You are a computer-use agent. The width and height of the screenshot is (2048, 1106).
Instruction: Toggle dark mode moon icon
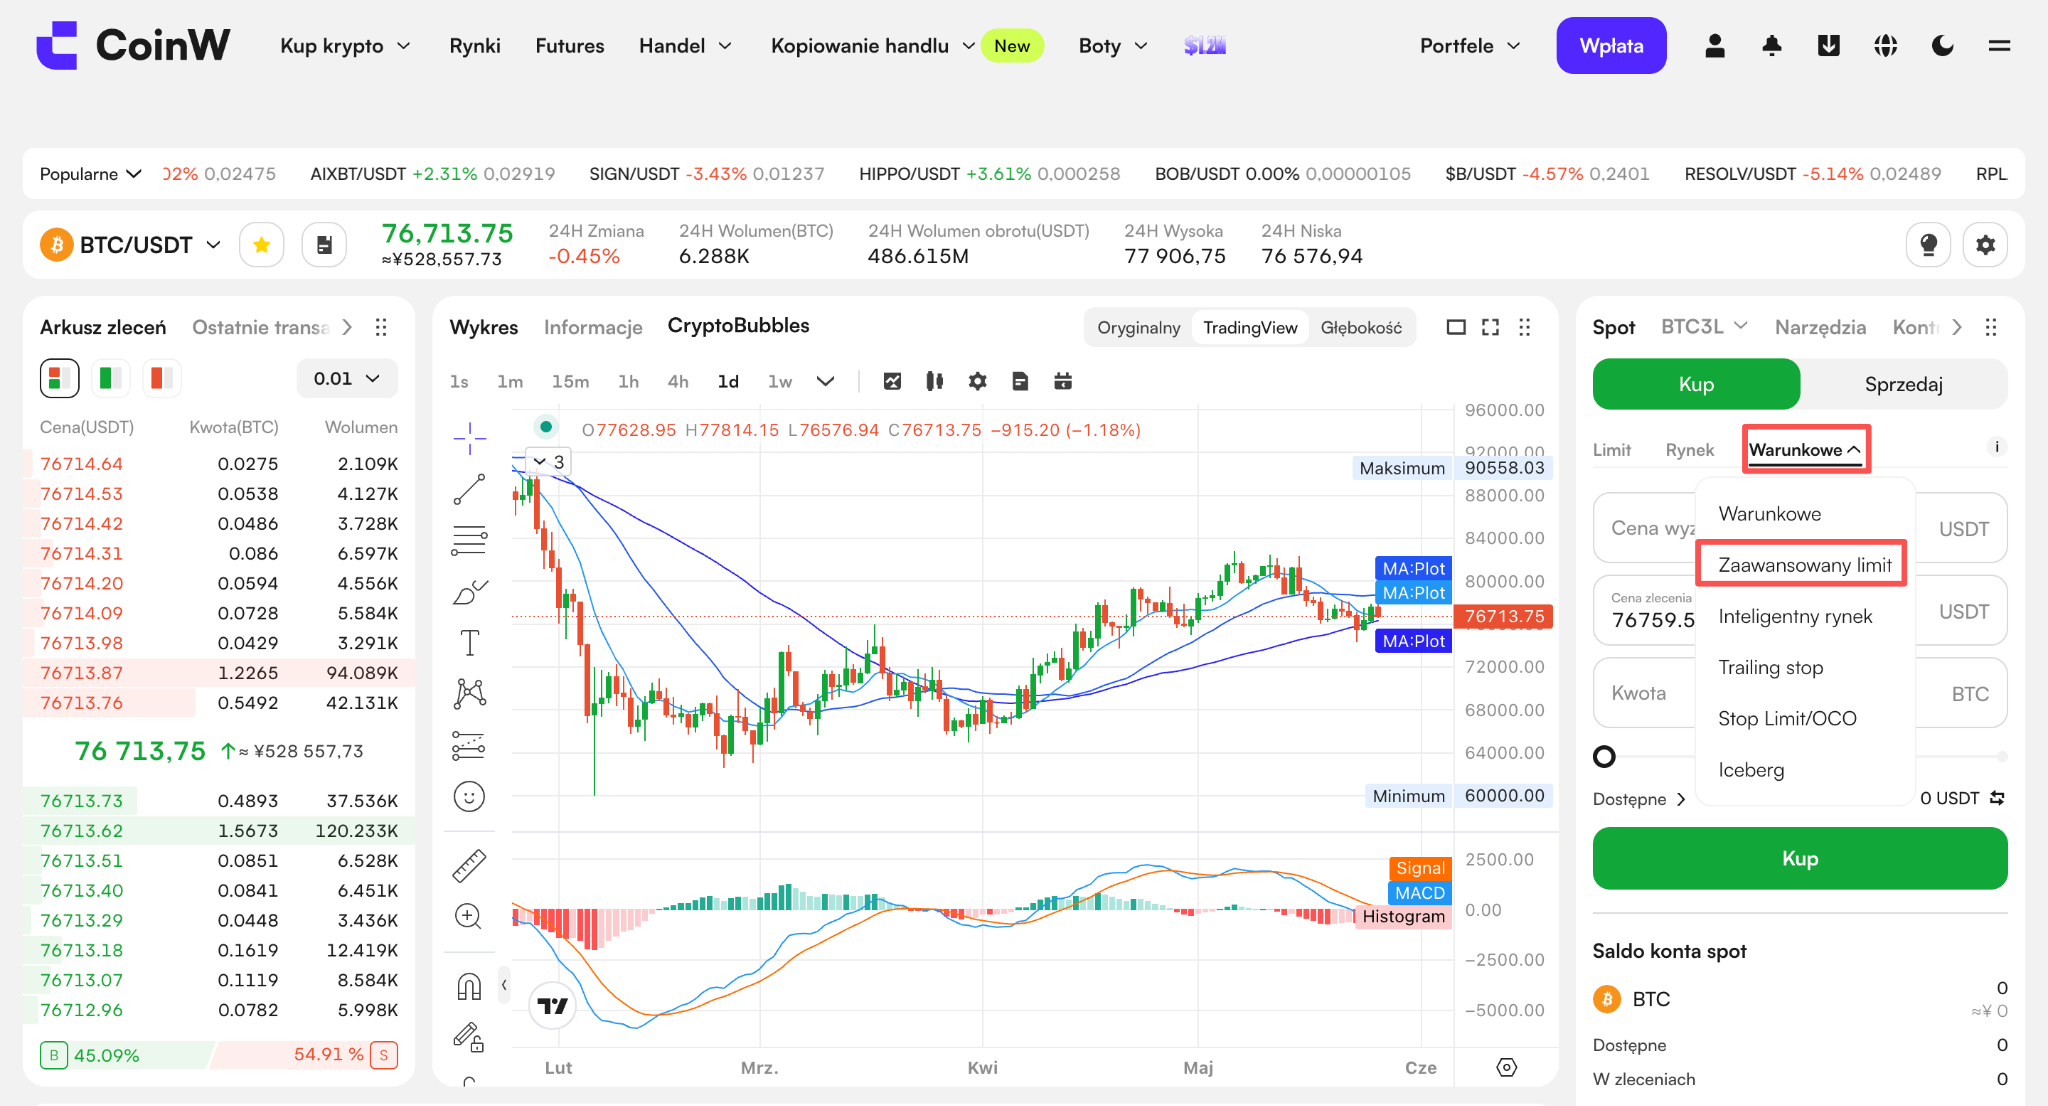(1942, 46)
